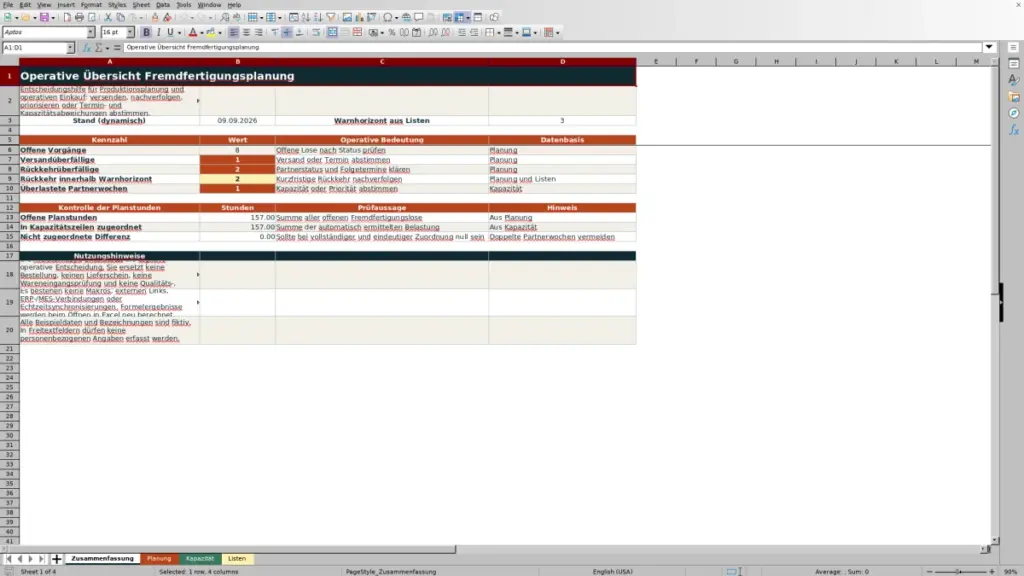Click the Format as Percent icon
Screen dimensions: 1024x576
[392, 33]
